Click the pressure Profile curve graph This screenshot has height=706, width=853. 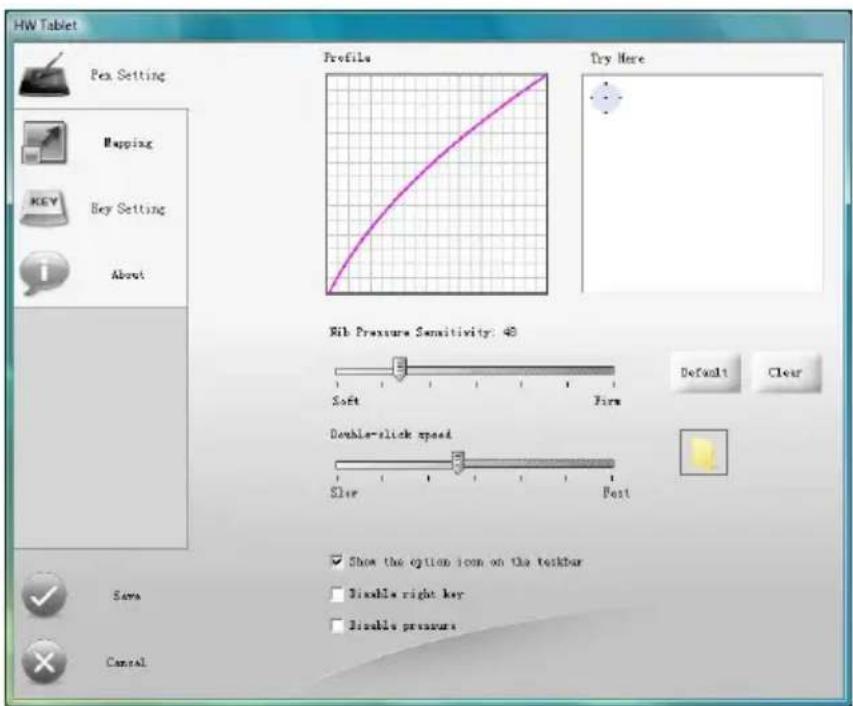pyautogui.click(x=437, y=184)
